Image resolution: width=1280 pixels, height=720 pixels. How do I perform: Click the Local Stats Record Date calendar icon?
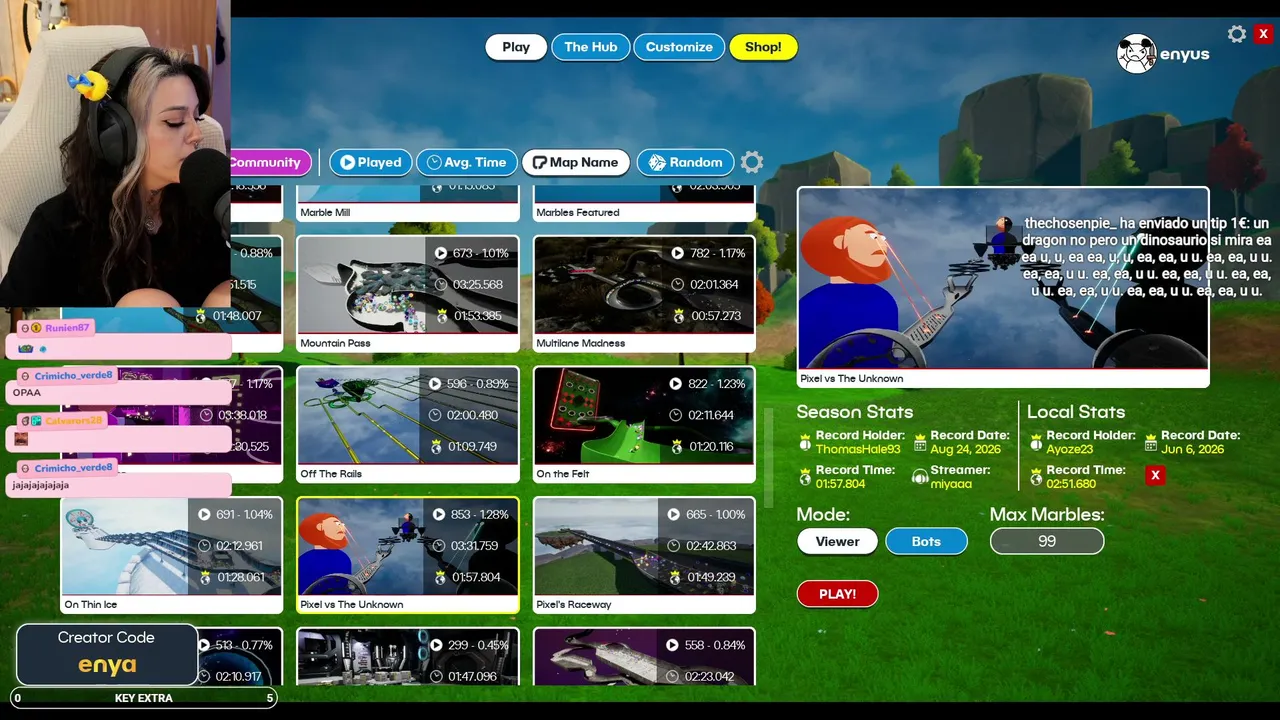(1151, 442)
